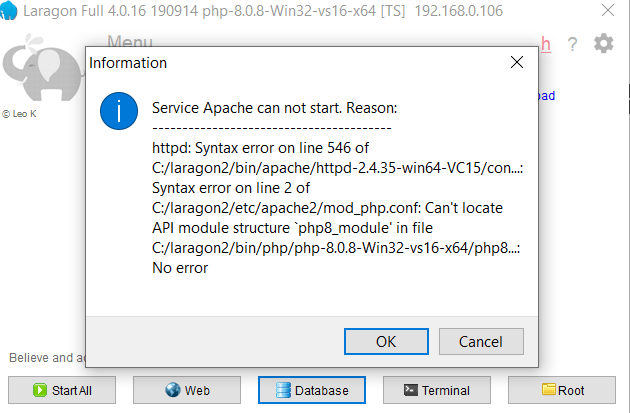
Task: Open the Laragon Menu label
Action: 129,43
